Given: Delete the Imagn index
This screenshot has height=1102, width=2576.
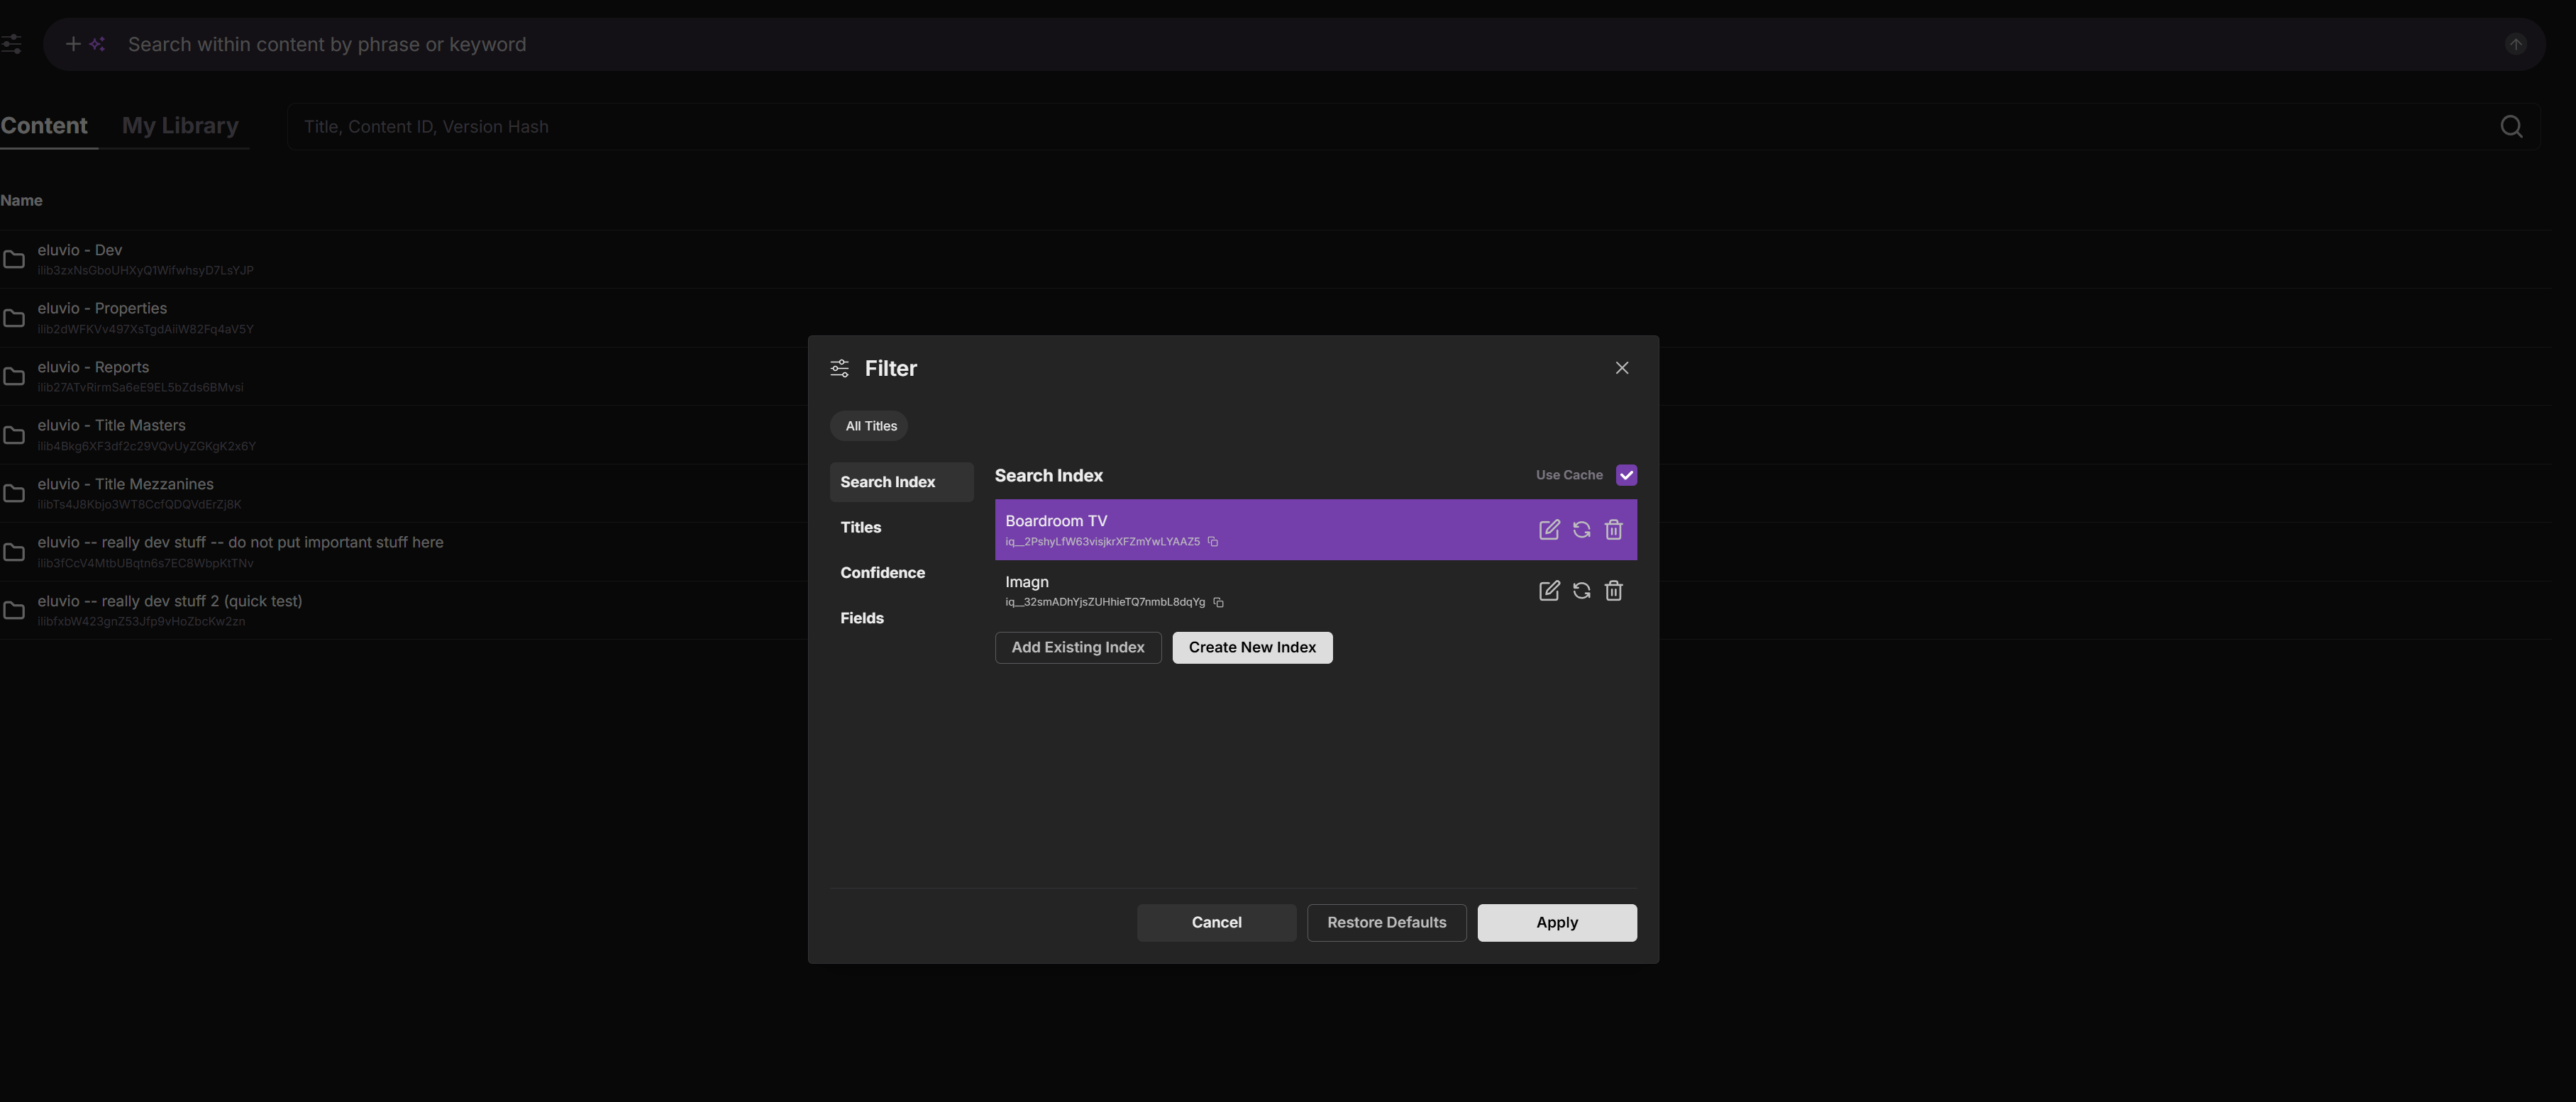Looking at the screenshot, I should [1613, 591].
